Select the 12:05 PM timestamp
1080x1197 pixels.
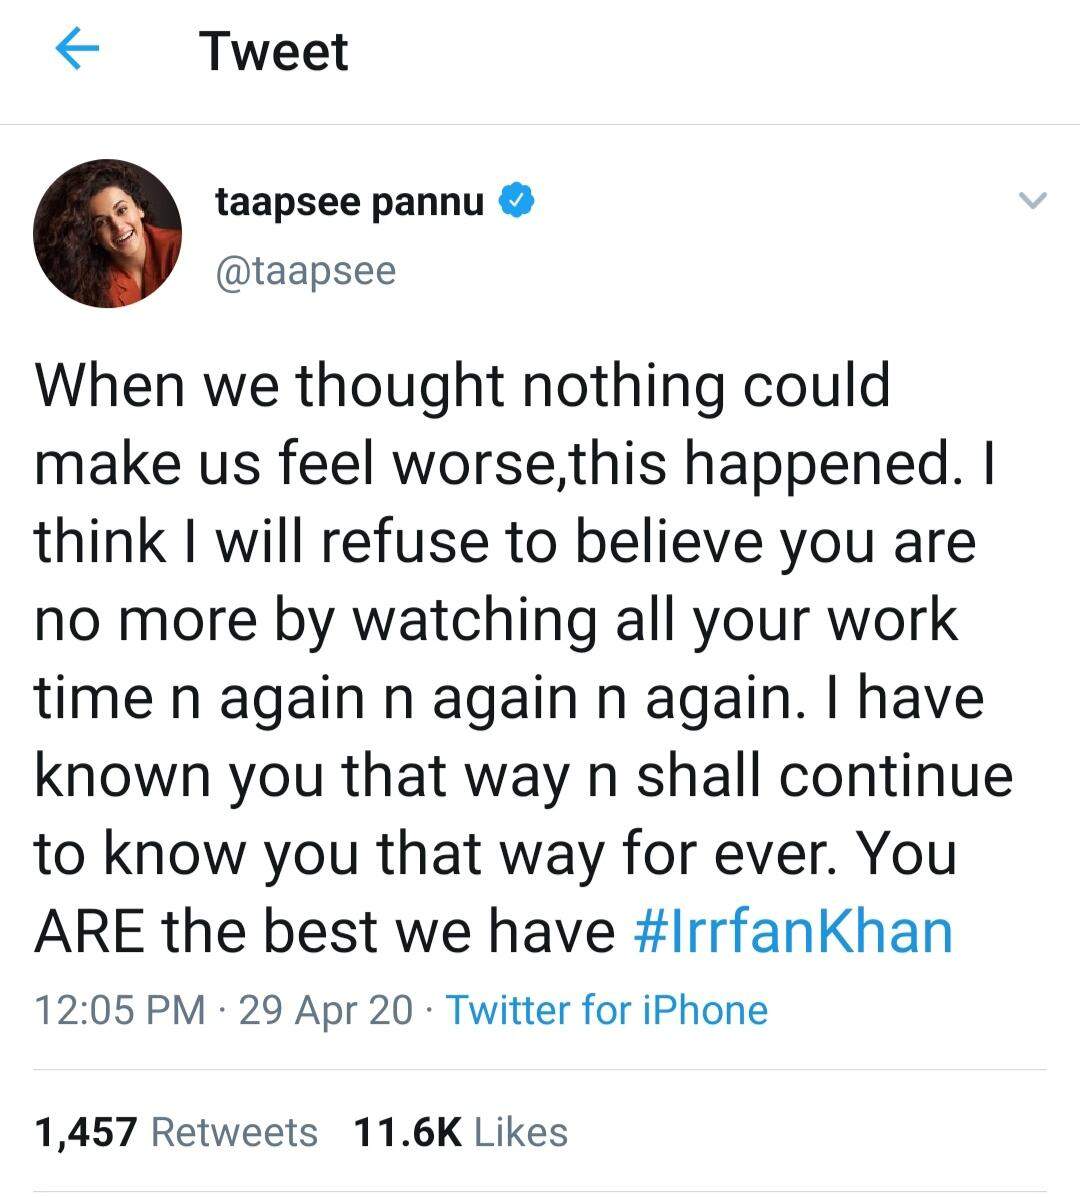pyautogui.click(x=120, y=1010)
